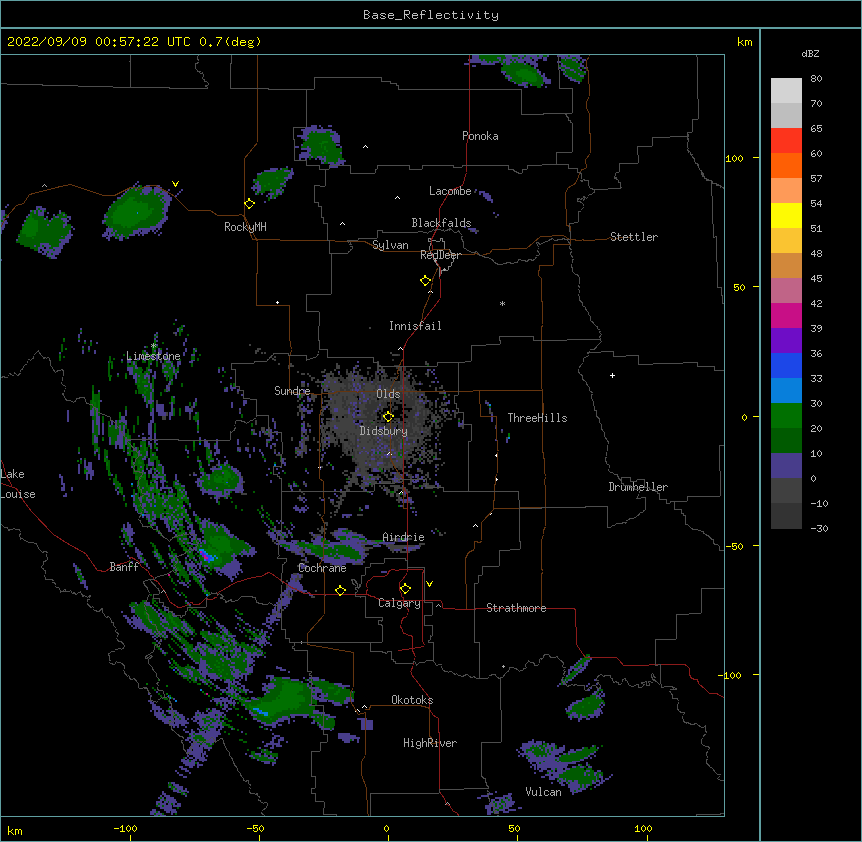The height and width of the screenshot is (842, 862).
Task: Select the dark green 10-20 dBZ legend swatch
Action: coord(786,441)
